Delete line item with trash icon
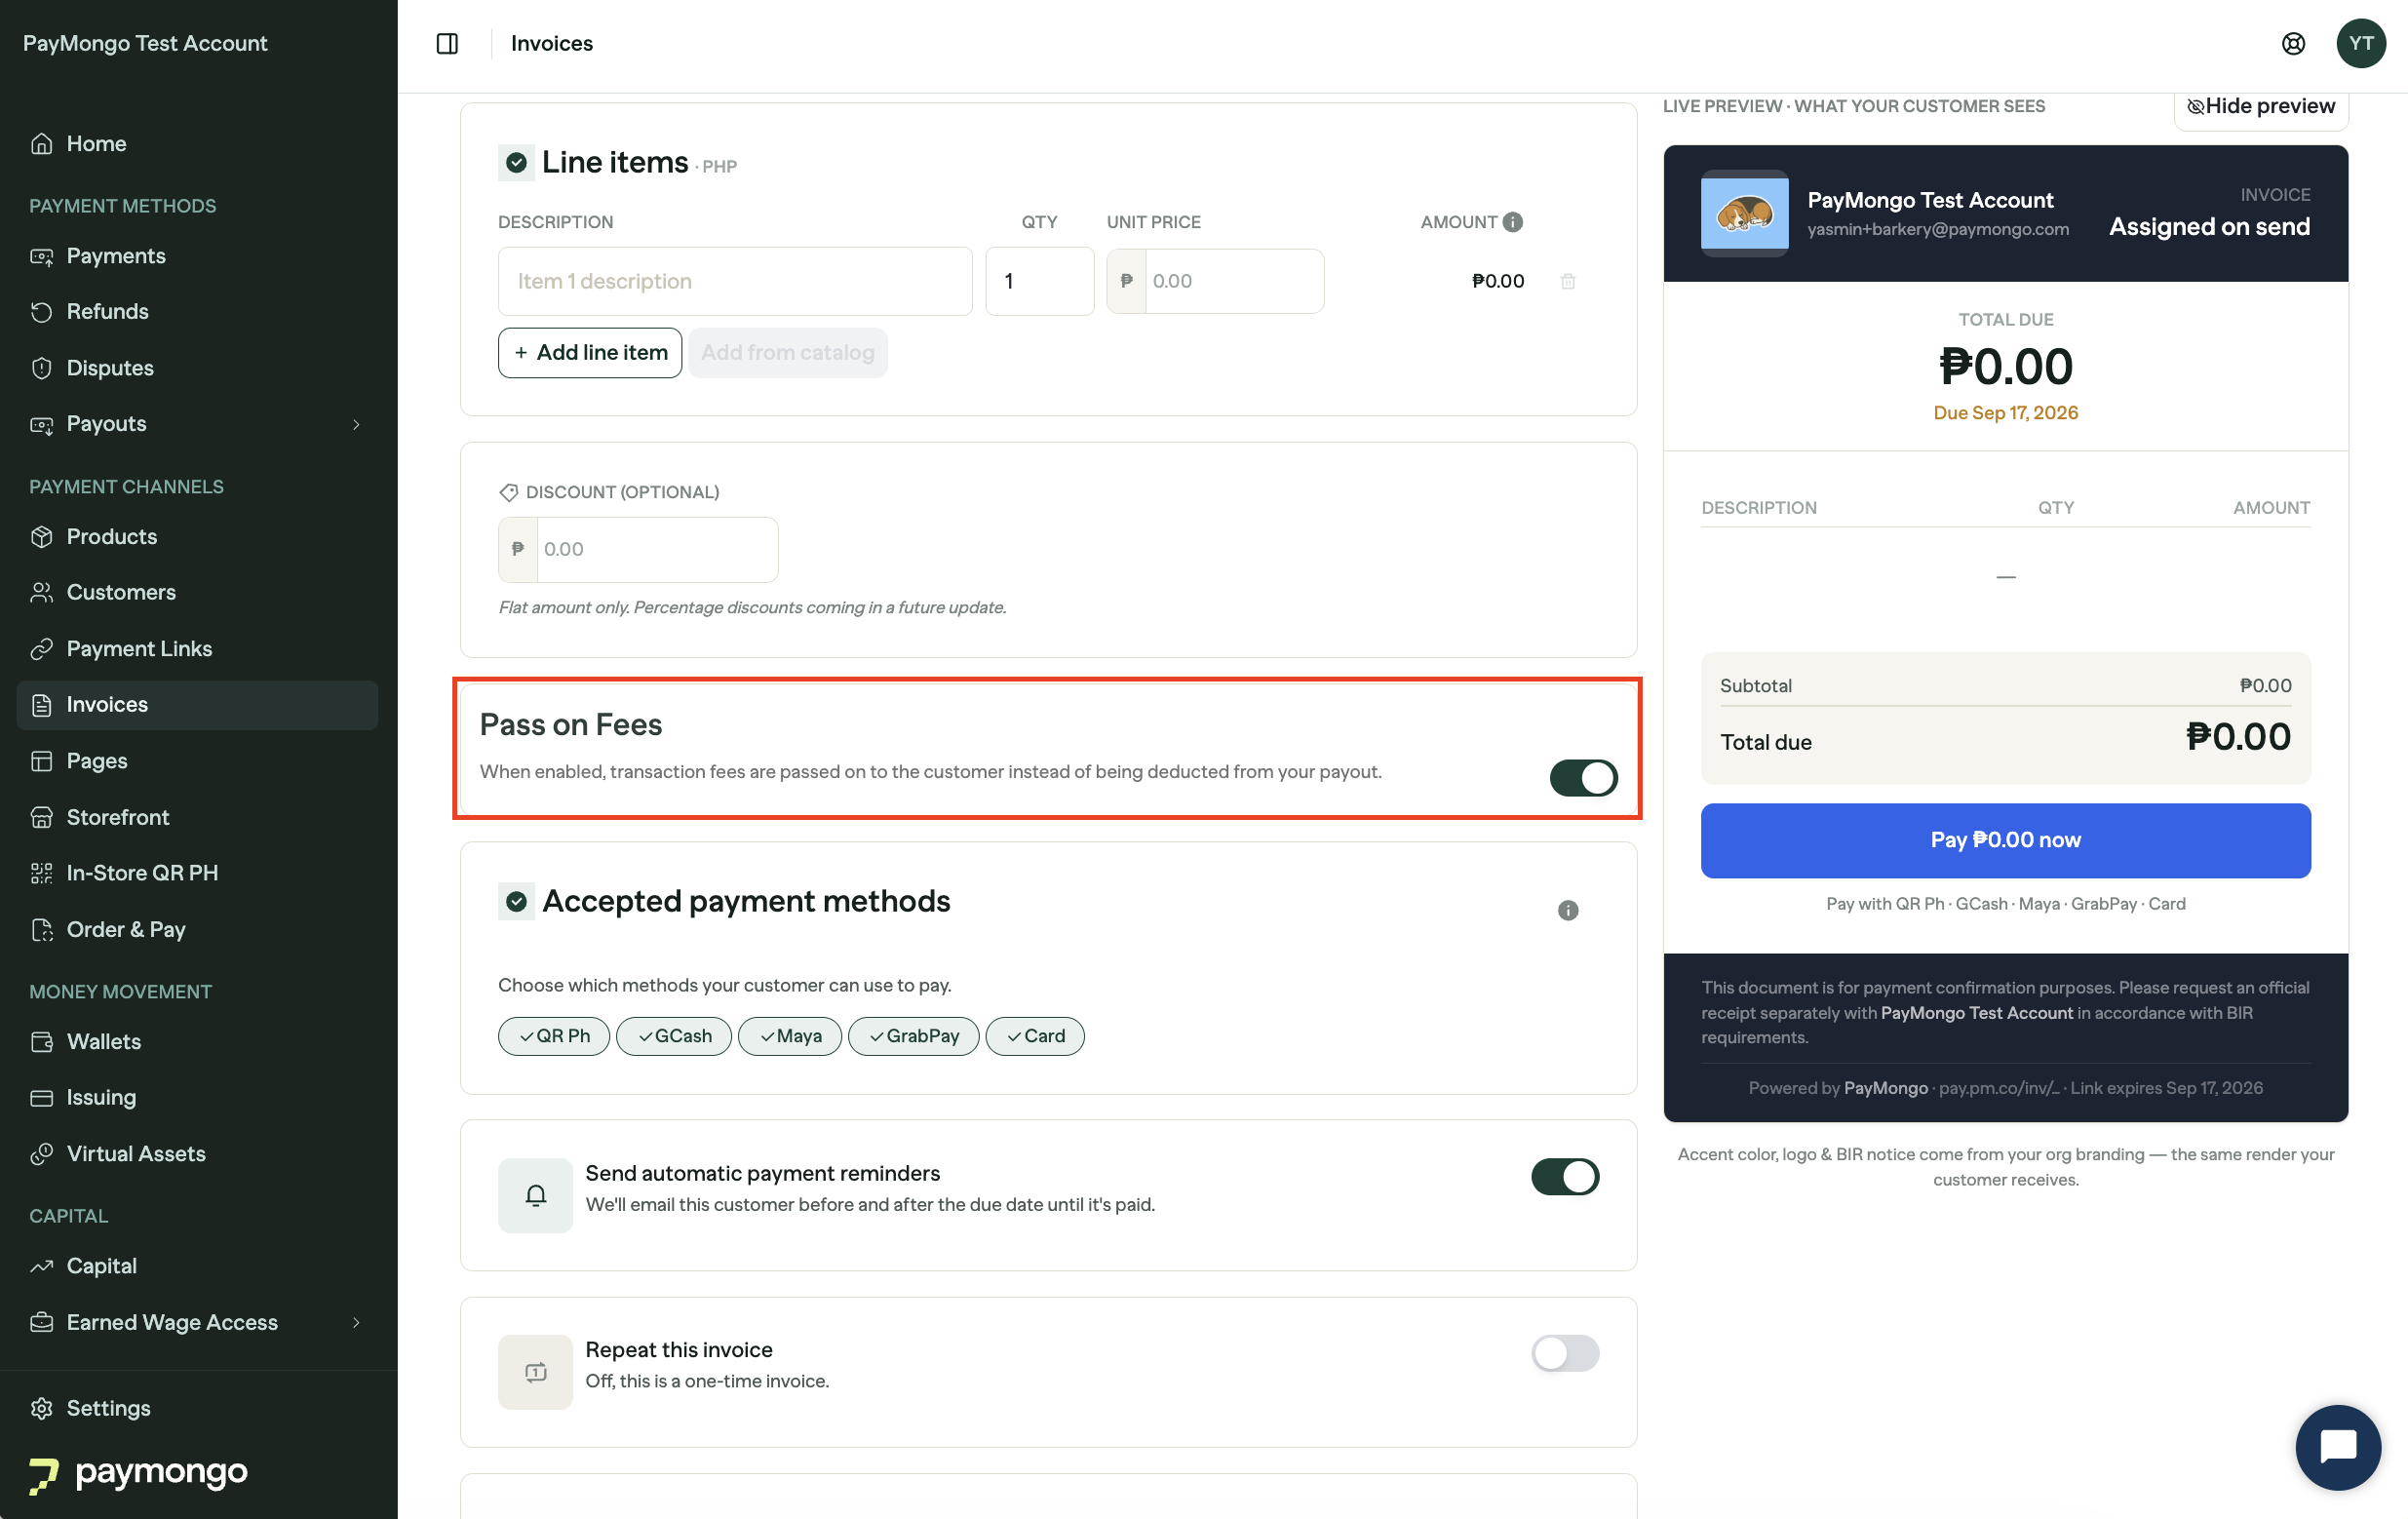This screenshot has height=1519, width=2408. point(1567,281)
